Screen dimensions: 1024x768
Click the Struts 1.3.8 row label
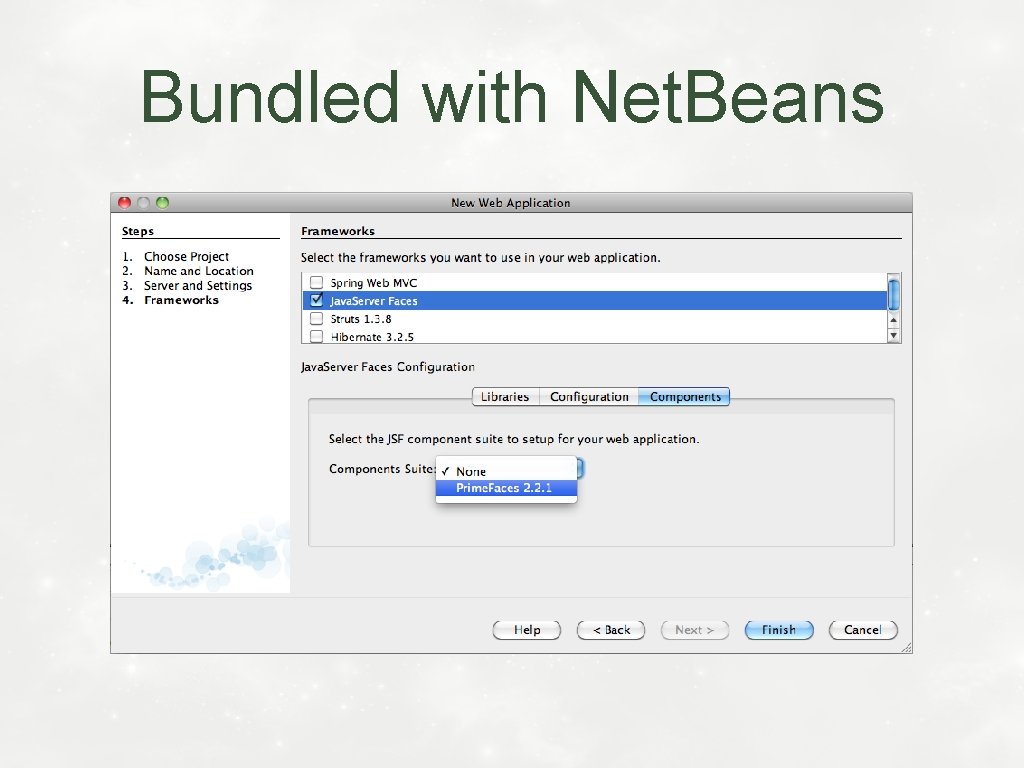(360, 319)
